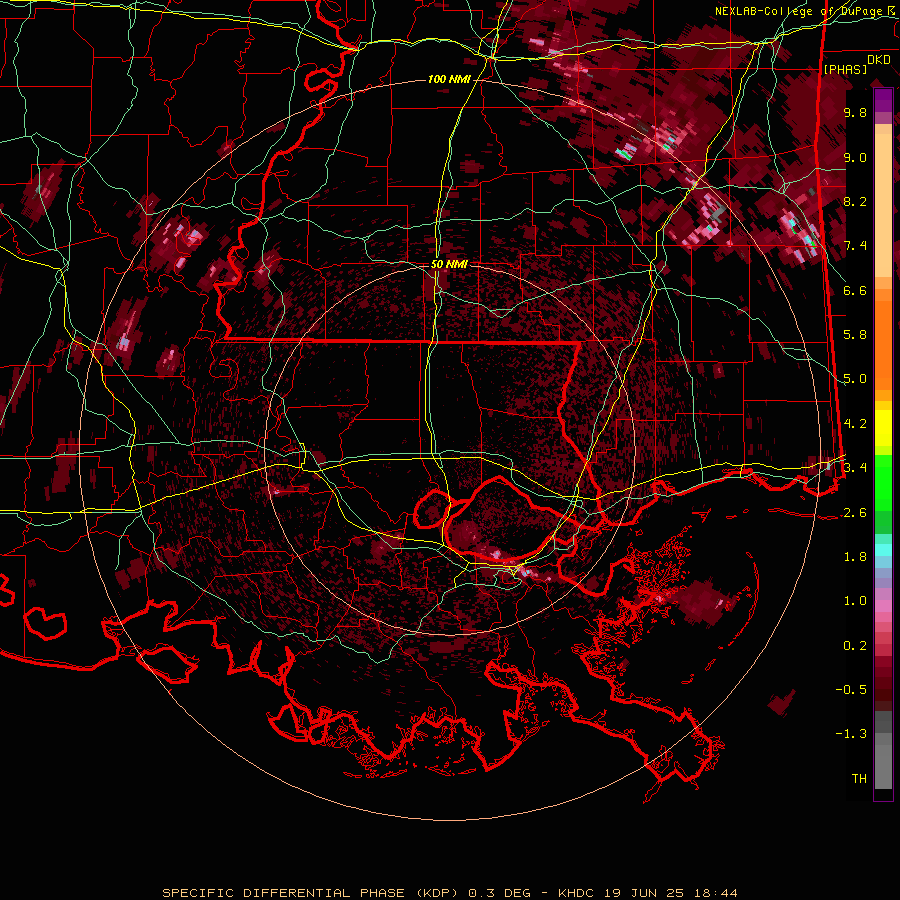900x900 pixels.
Task: Click the TH legend label
Action: (x=859, y=779)
